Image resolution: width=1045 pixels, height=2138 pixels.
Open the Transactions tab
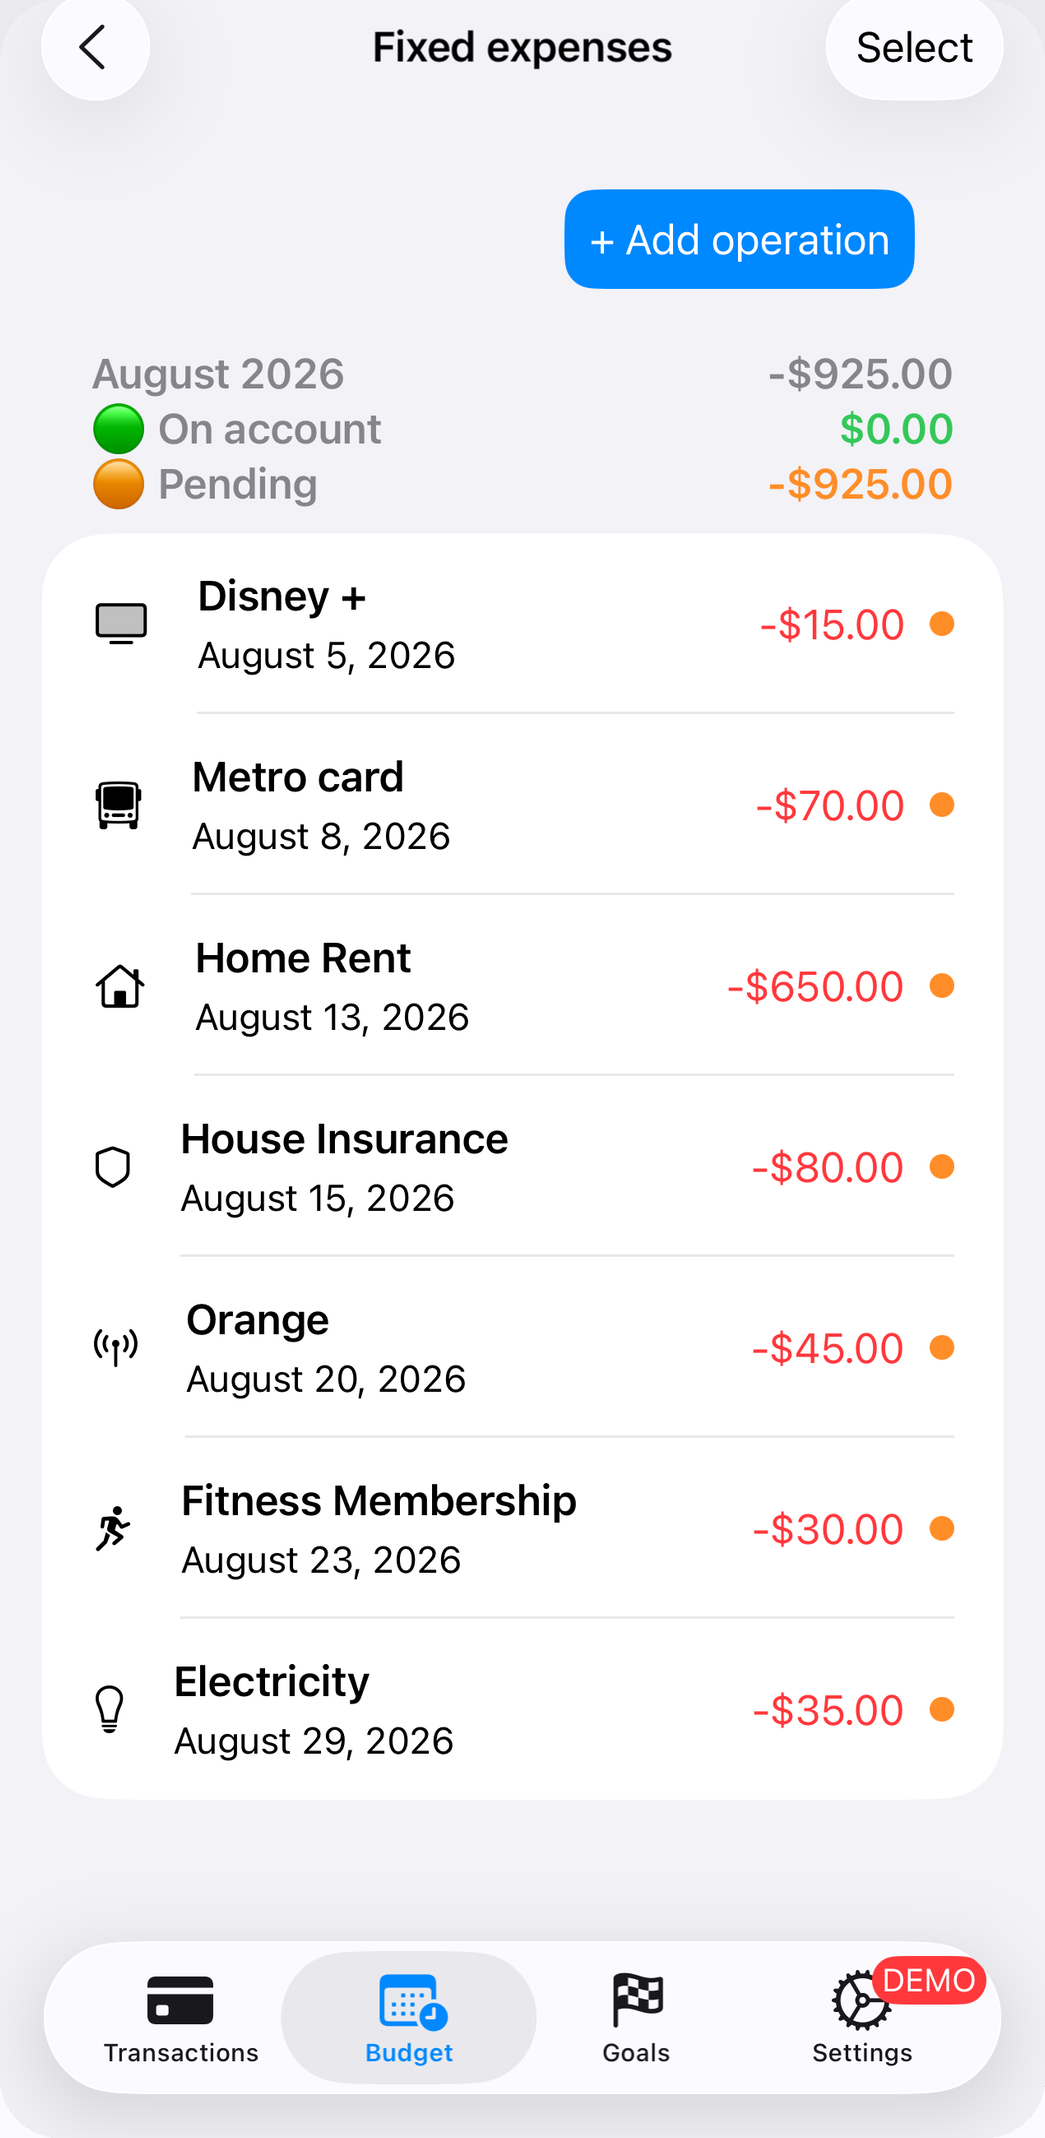click(181, 2019)
